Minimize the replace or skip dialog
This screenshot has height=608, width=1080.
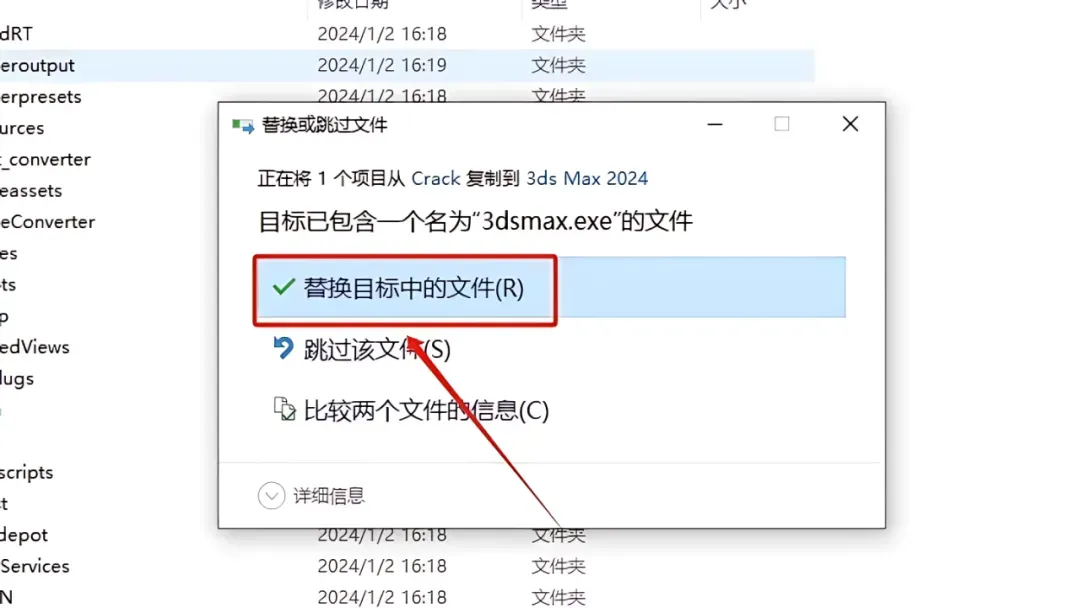tap(715, 125)
